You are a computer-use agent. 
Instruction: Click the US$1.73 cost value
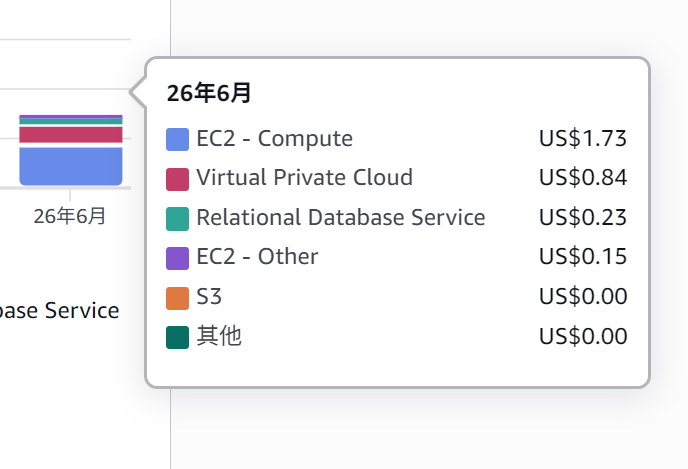pos(583,139)
